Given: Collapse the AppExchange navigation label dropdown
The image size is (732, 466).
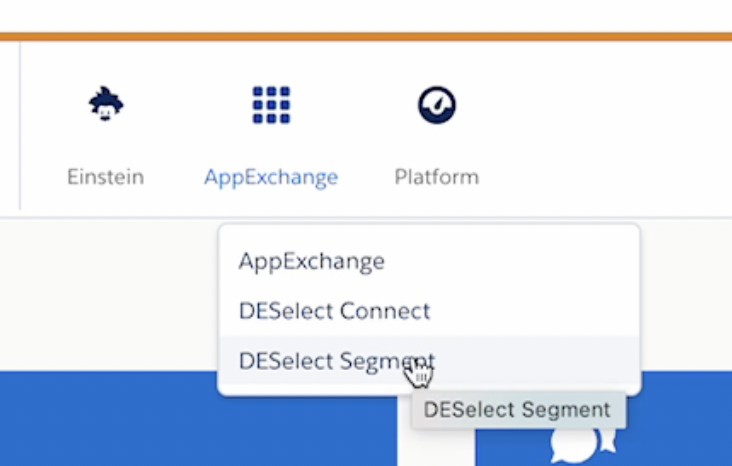Looking at the screenshot, I should pyautogui.click(x=271, y=177).
